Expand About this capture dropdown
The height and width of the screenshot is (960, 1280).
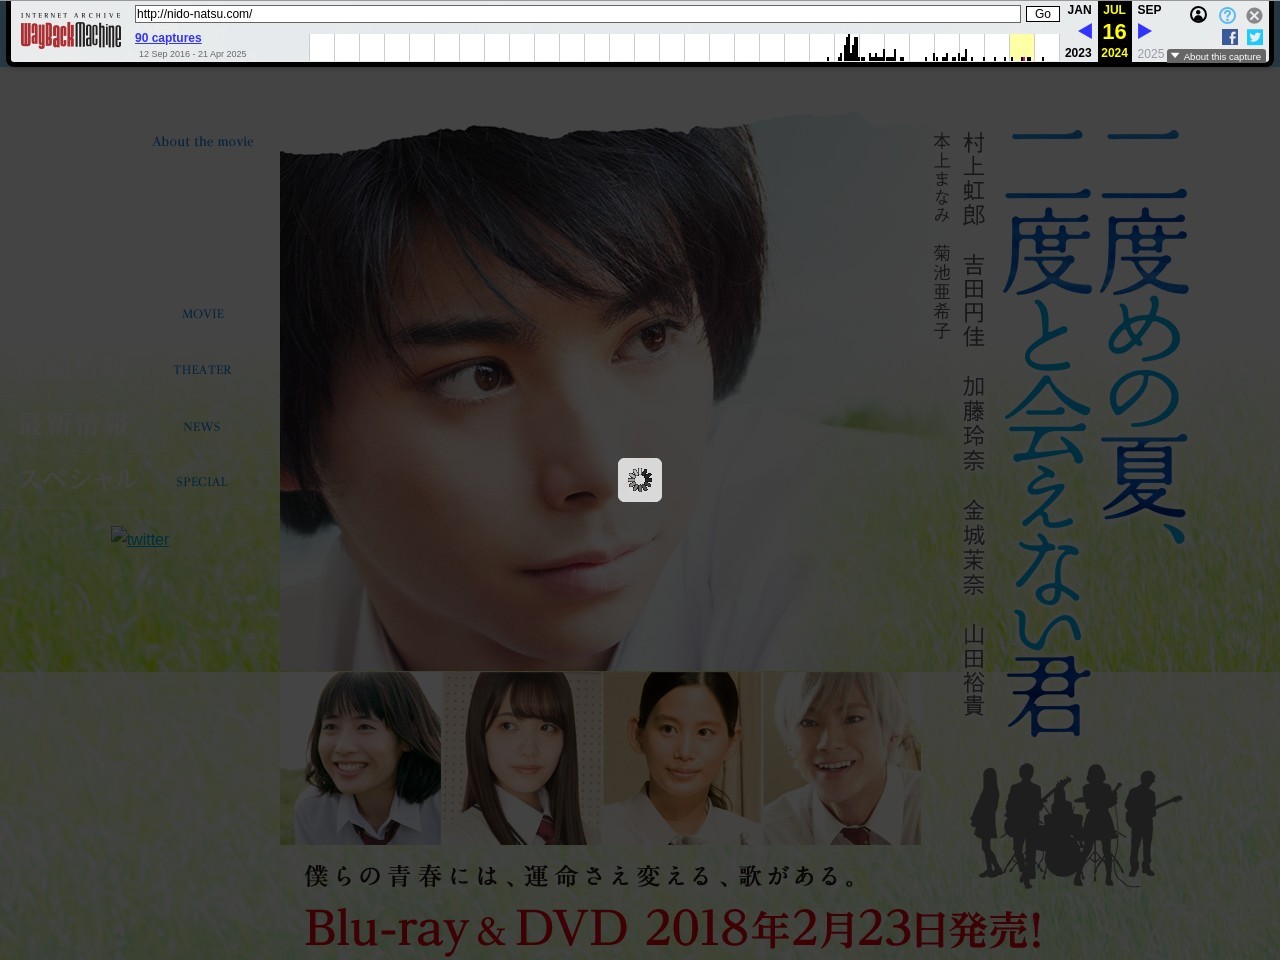(x=1216, y=56)
